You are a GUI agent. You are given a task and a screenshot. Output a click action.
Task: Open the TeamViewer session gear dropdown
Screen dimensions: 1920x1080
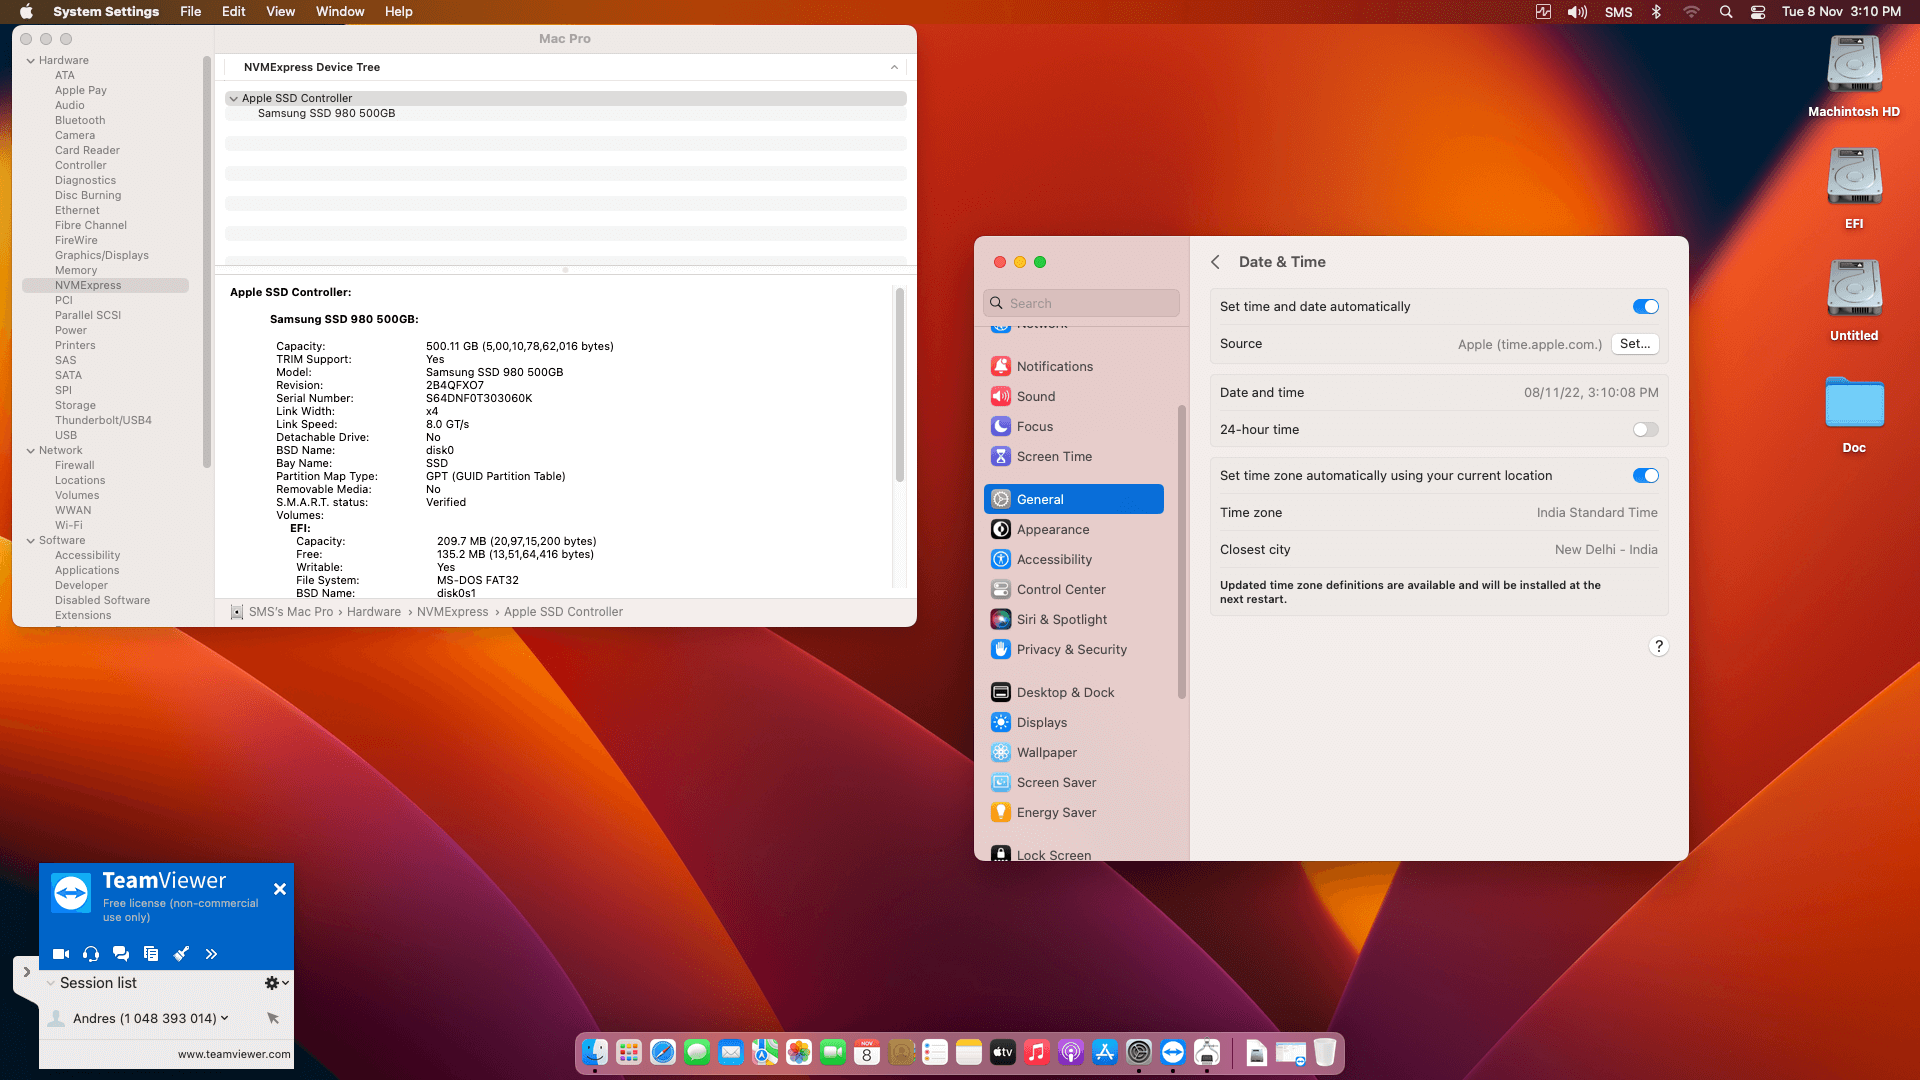click(x=276, y=983)
